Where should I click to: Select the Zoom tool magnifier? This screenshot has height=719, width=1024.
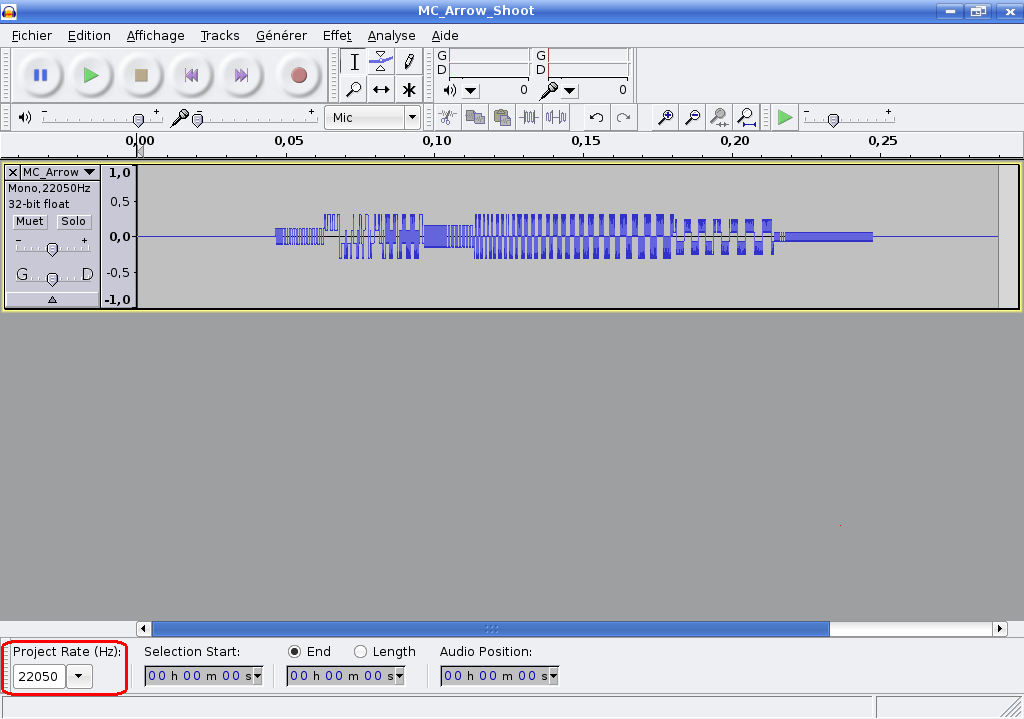coord(353,89)
